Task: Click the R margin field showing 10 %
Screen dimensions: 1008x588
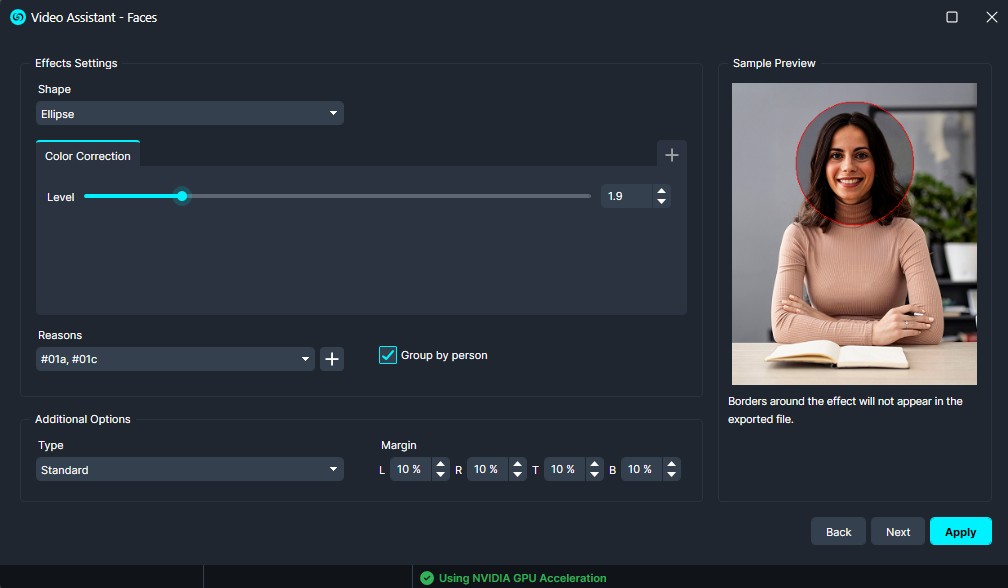Action: (x=487, y=469)
